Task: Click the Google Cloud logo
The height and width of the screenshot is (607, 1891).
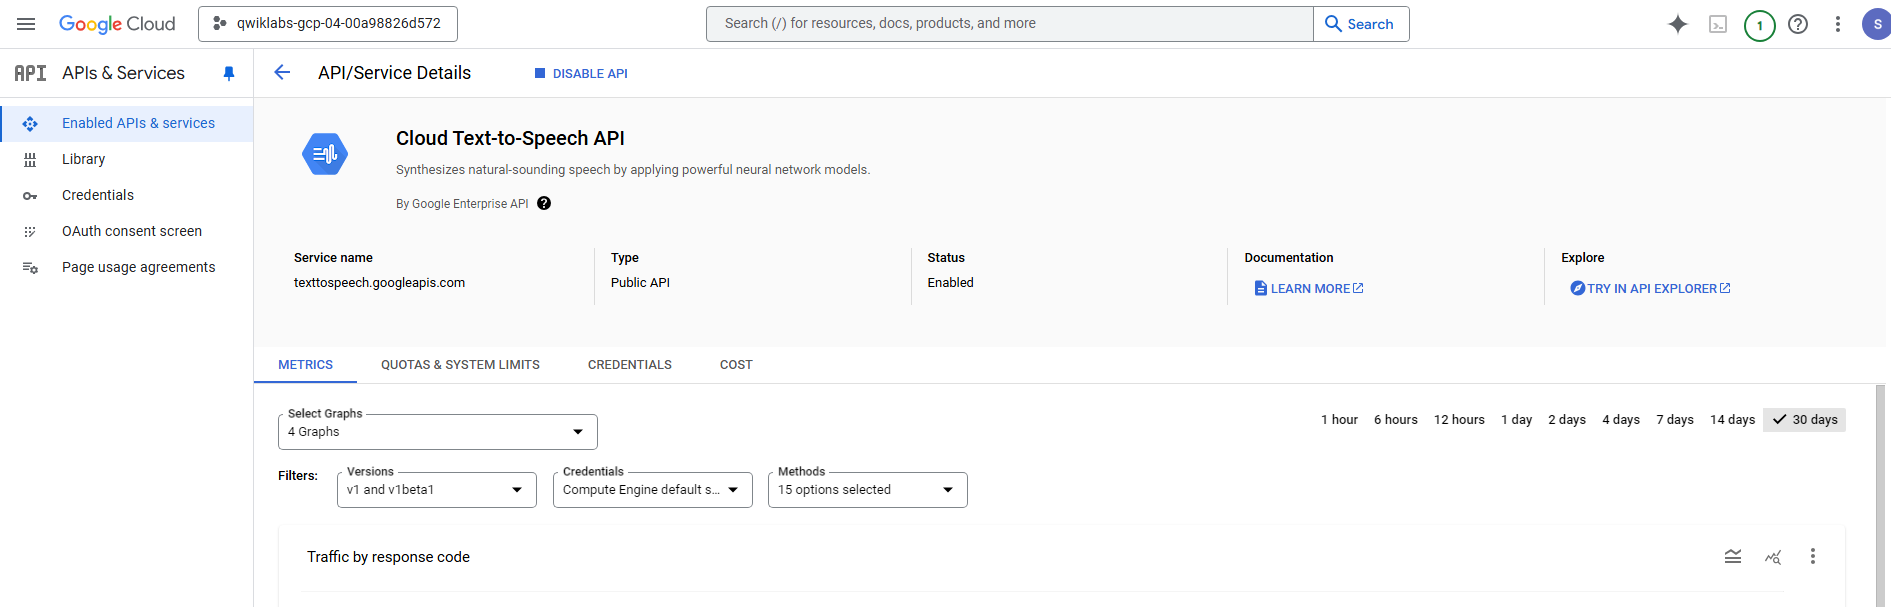Action: (117, 24)
